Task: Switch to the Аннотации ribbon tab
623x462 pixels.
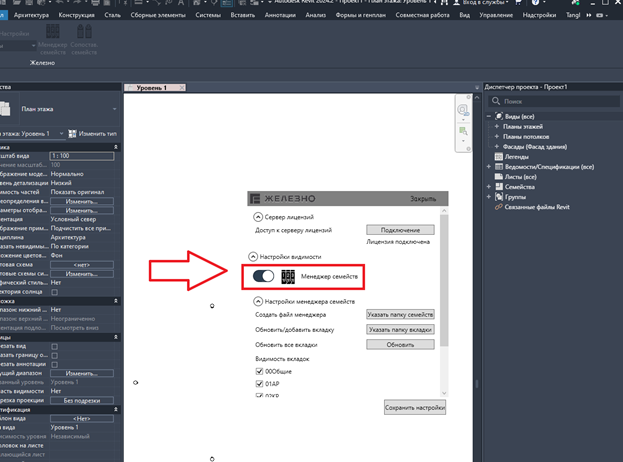Action: click(280, 15)
